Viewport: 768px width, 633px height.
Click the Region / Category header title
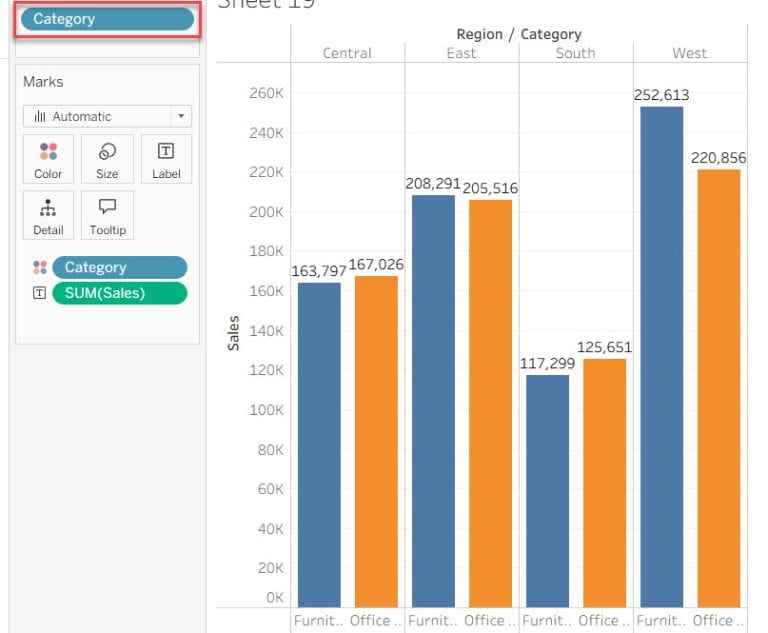[519, 34]
